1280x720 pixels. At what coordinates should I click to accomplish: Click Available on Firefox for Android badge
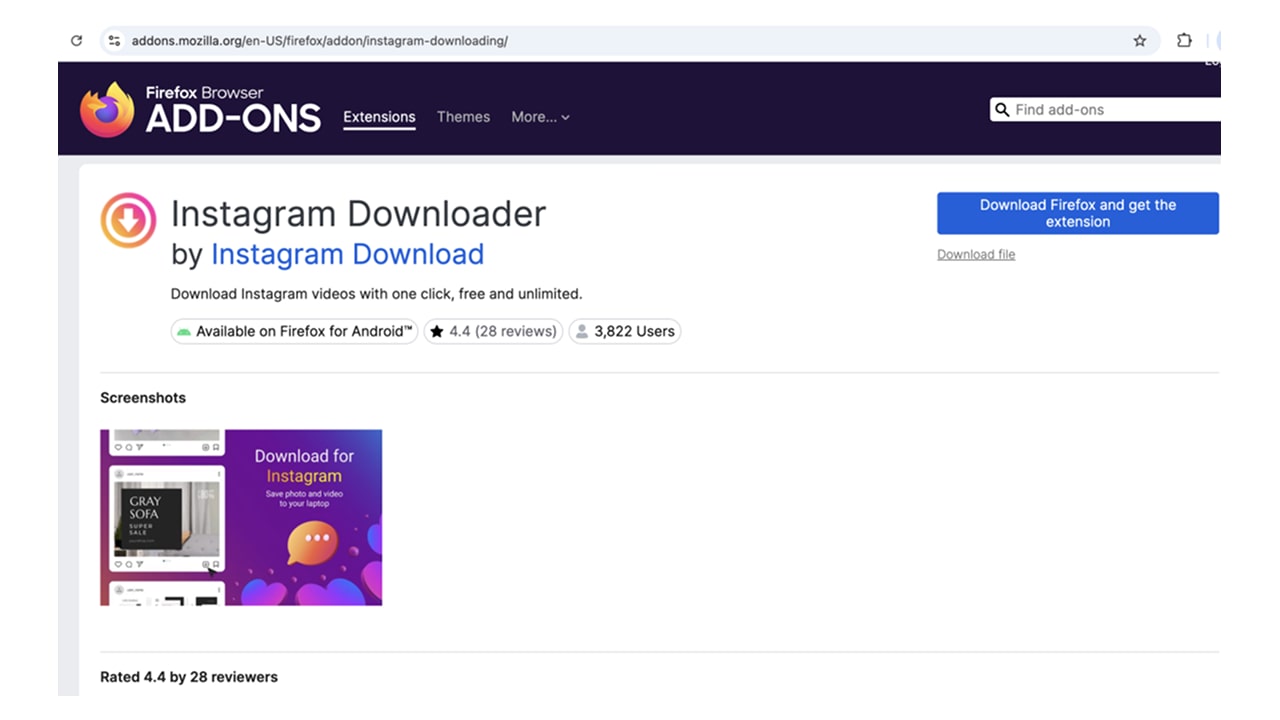[x=294, y=331]
